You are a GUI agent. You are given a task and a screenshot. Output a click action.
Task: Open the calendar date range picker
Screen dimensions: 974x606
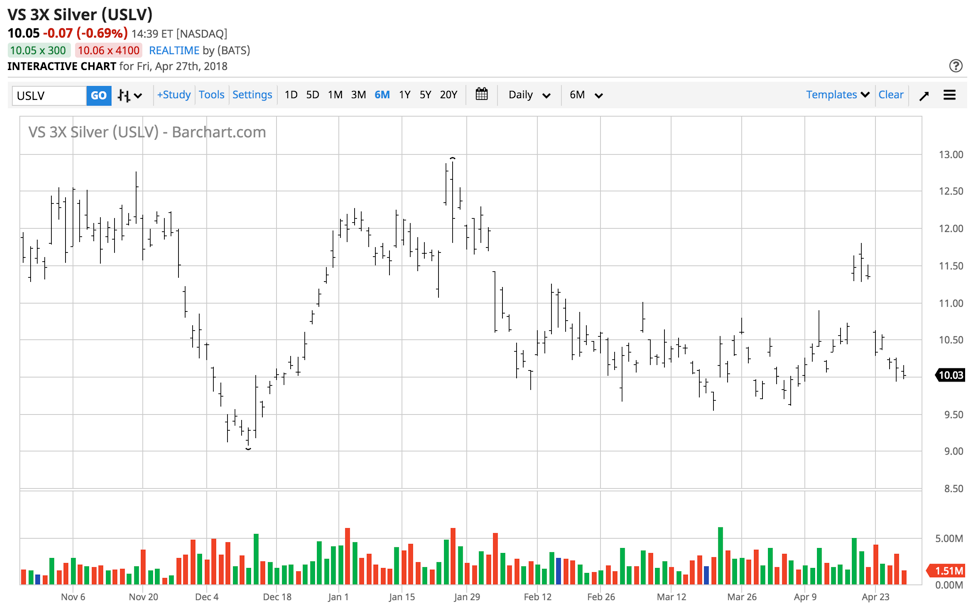[x=481, y=94]
